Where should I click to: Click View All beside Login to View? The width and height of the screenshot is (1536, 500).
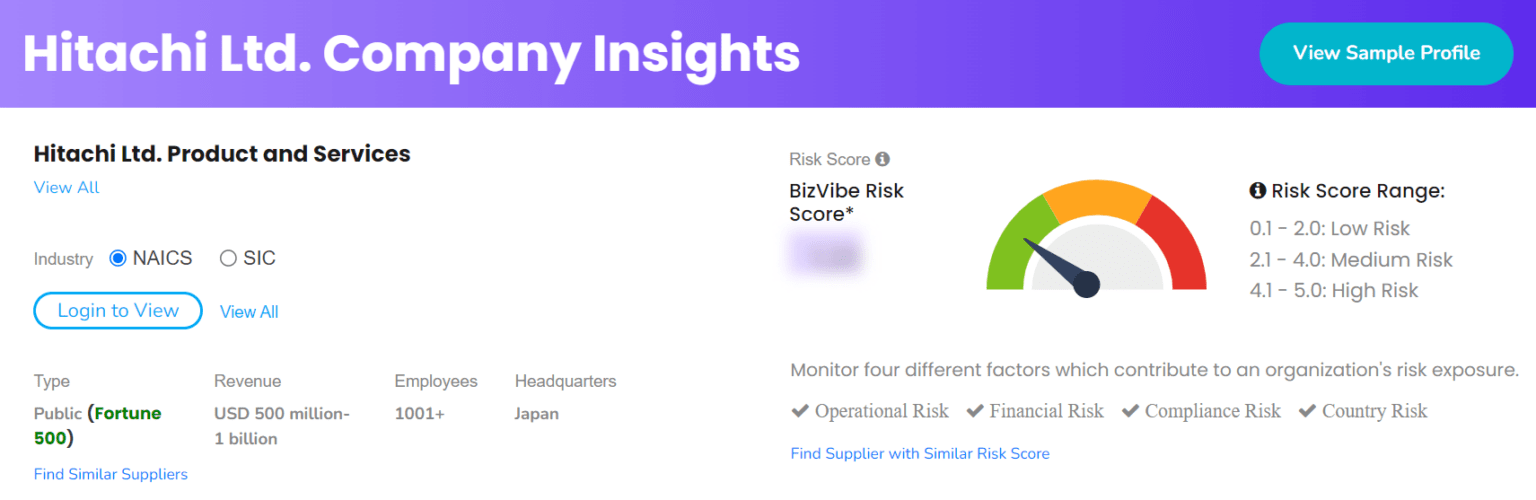click(249, 312)
